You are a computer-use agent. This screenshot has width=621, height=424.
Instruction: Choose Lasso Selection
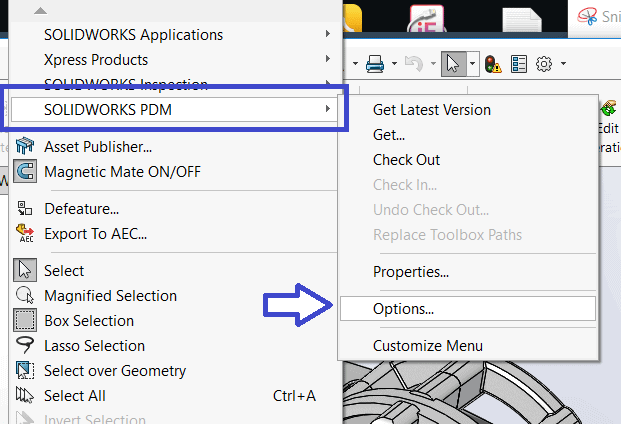pyautogui.click(x=175, y=346)
